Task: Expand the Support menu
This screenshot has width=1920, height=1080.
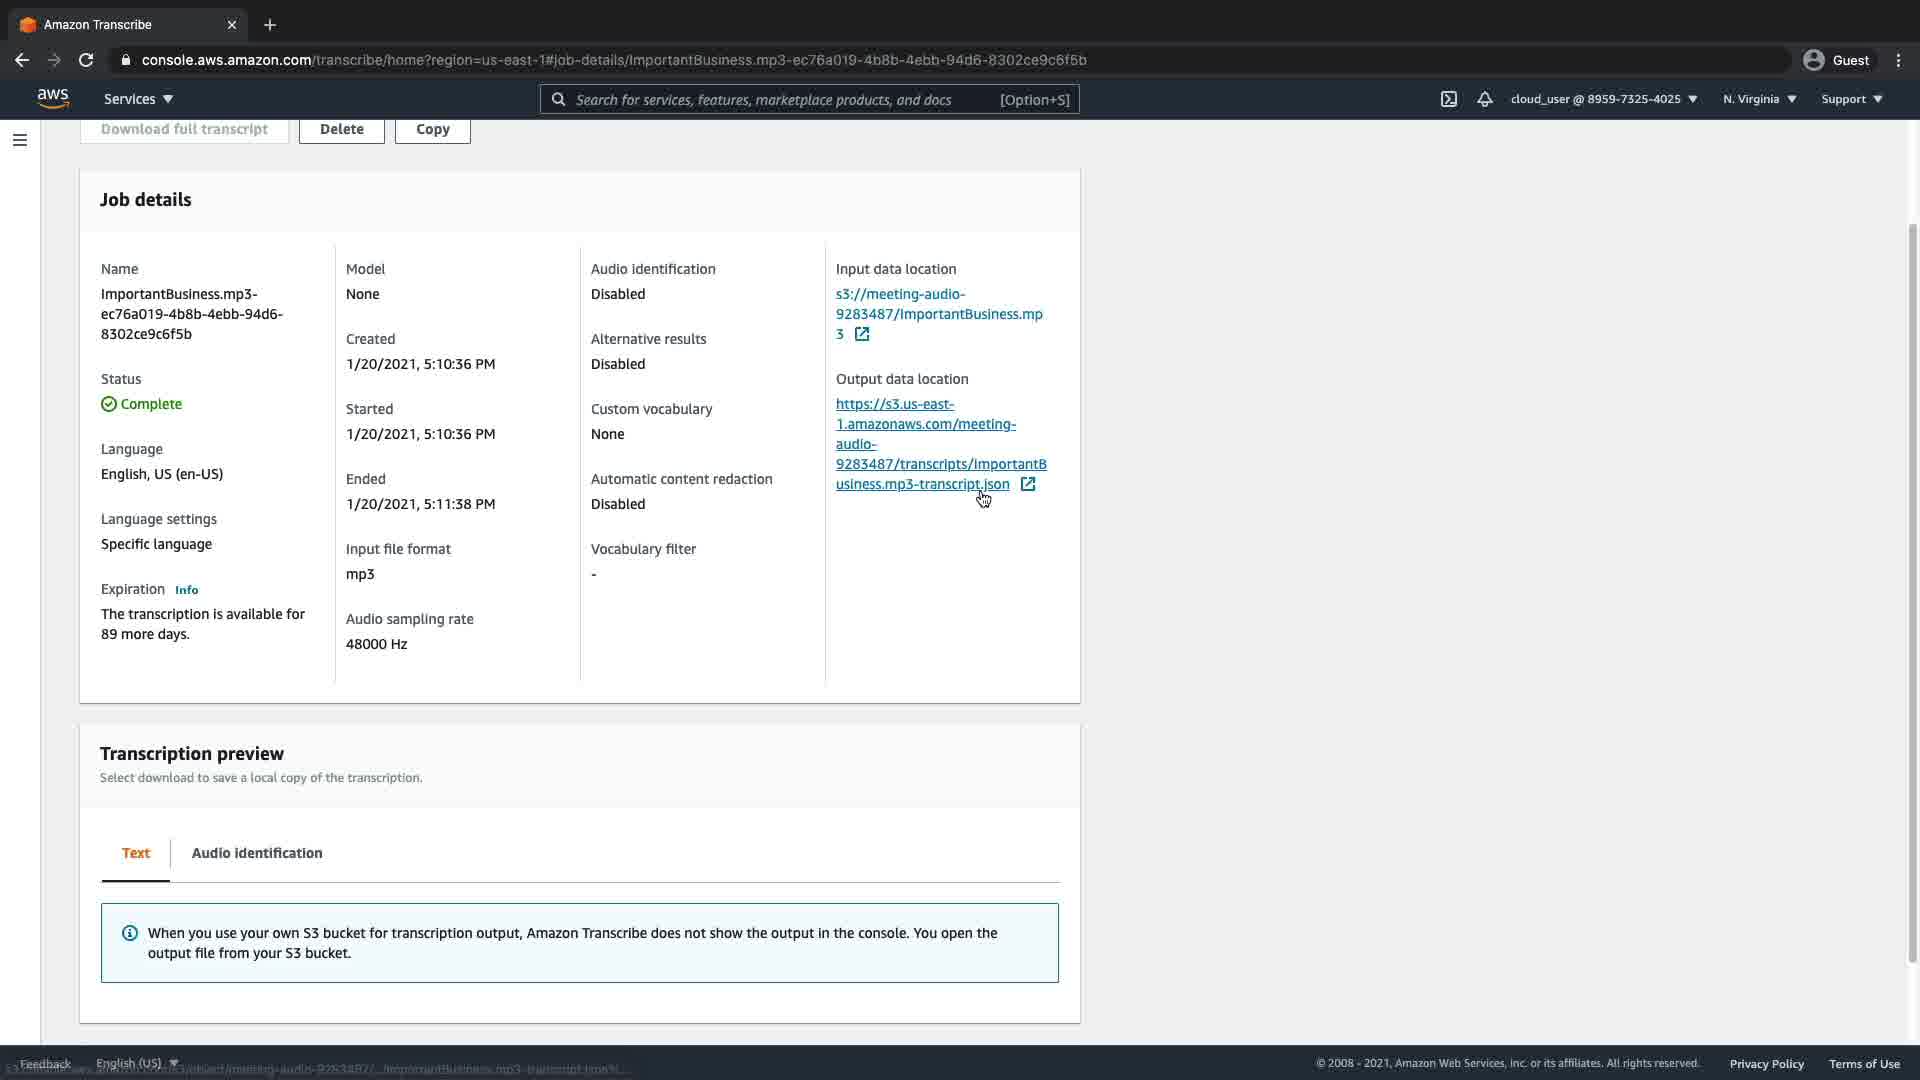Action: (x=1852, y=99)
